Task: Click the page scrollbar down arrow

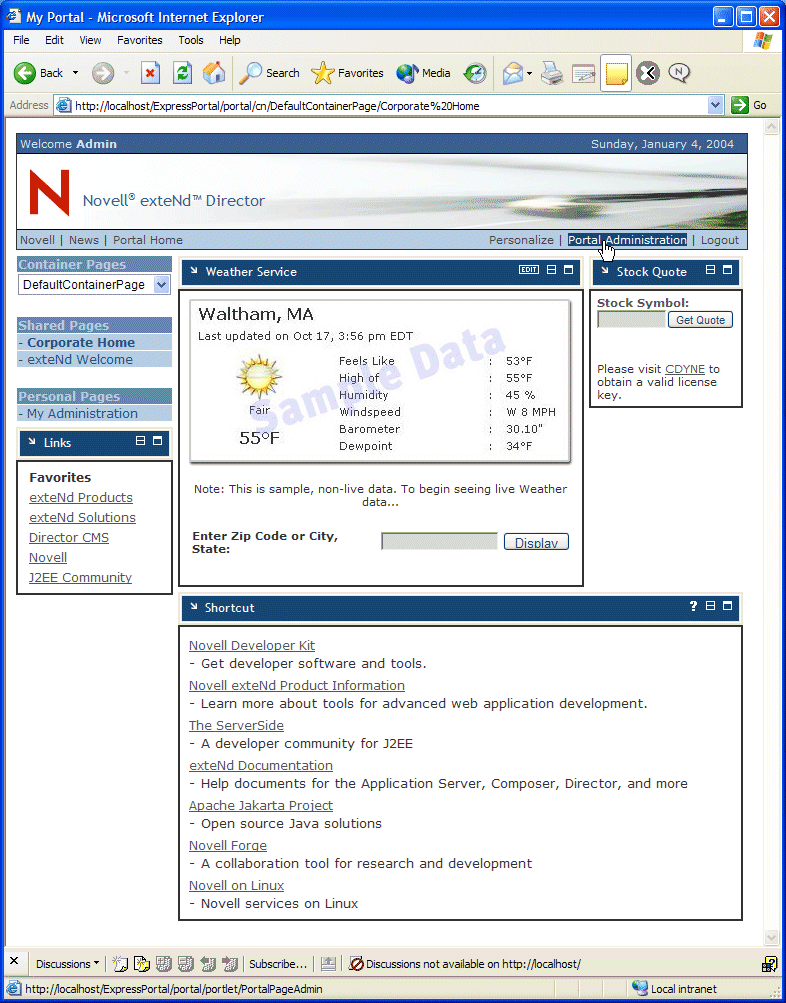Action: click(771, 938)
